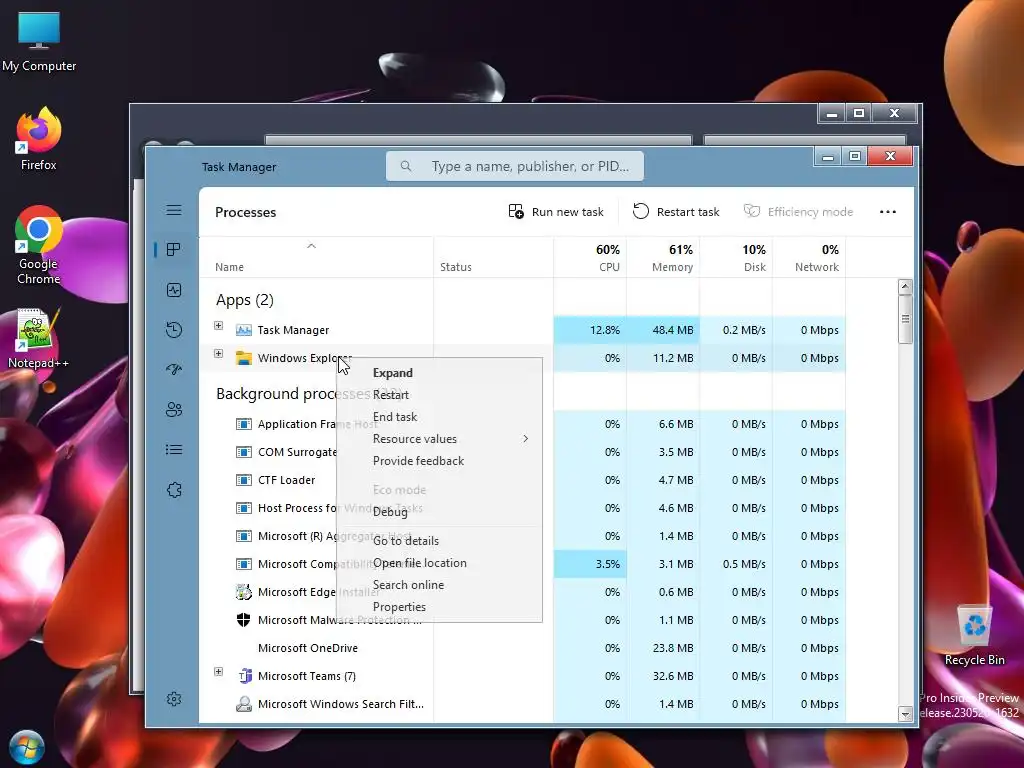The image size is (1024, 768).
Task: Open the Users sidebar icon
Action: point(174,409)
